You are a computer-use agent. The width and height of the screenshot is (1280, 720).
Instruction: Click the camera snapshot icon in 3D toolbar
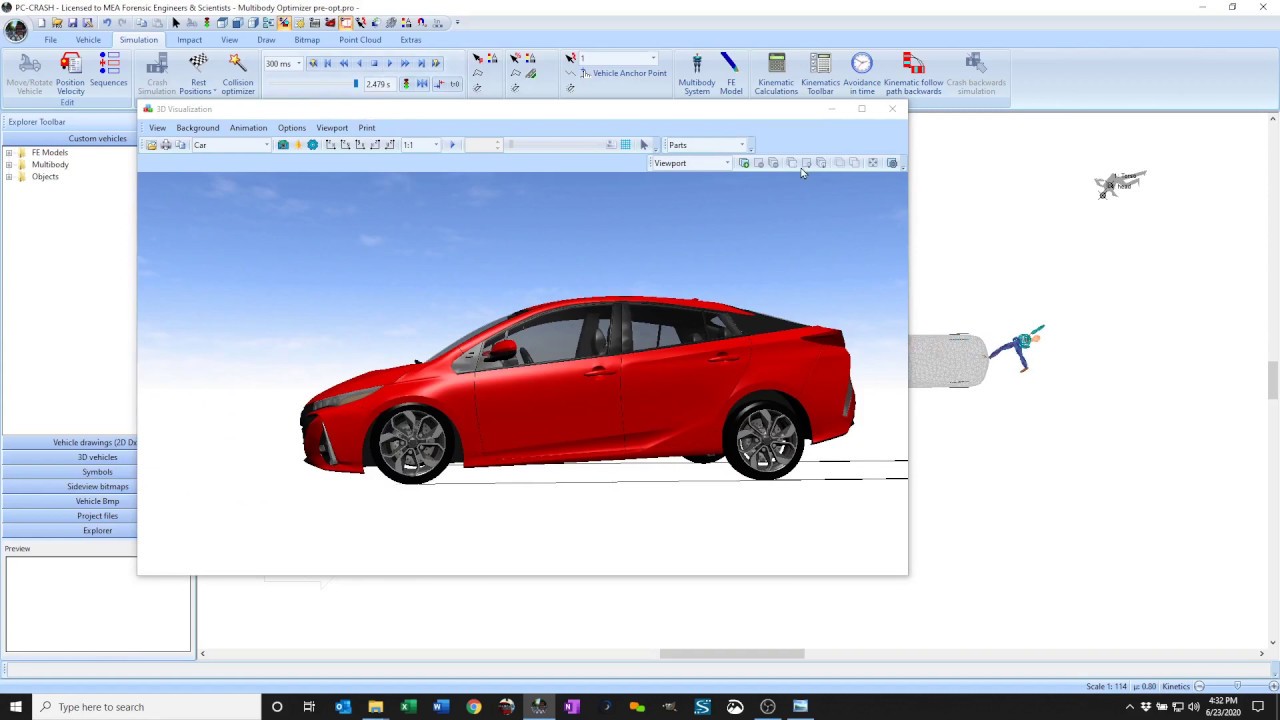[283, 145]
